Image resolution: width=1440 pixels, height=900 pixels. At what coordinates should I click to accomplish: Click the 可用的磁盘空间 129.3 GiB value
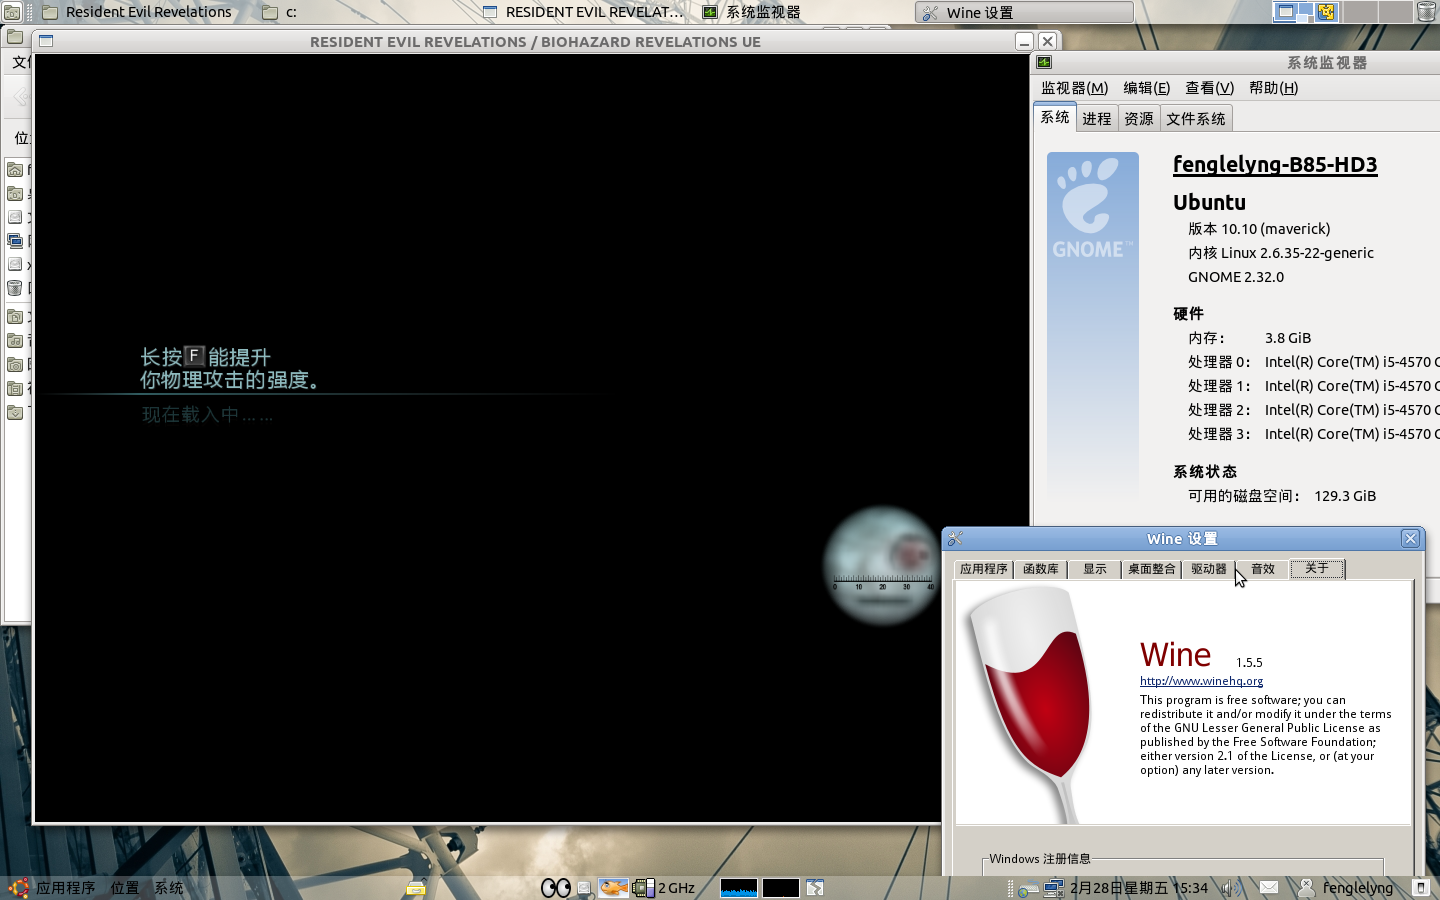pyautogui.click(x=1345, y=496)
